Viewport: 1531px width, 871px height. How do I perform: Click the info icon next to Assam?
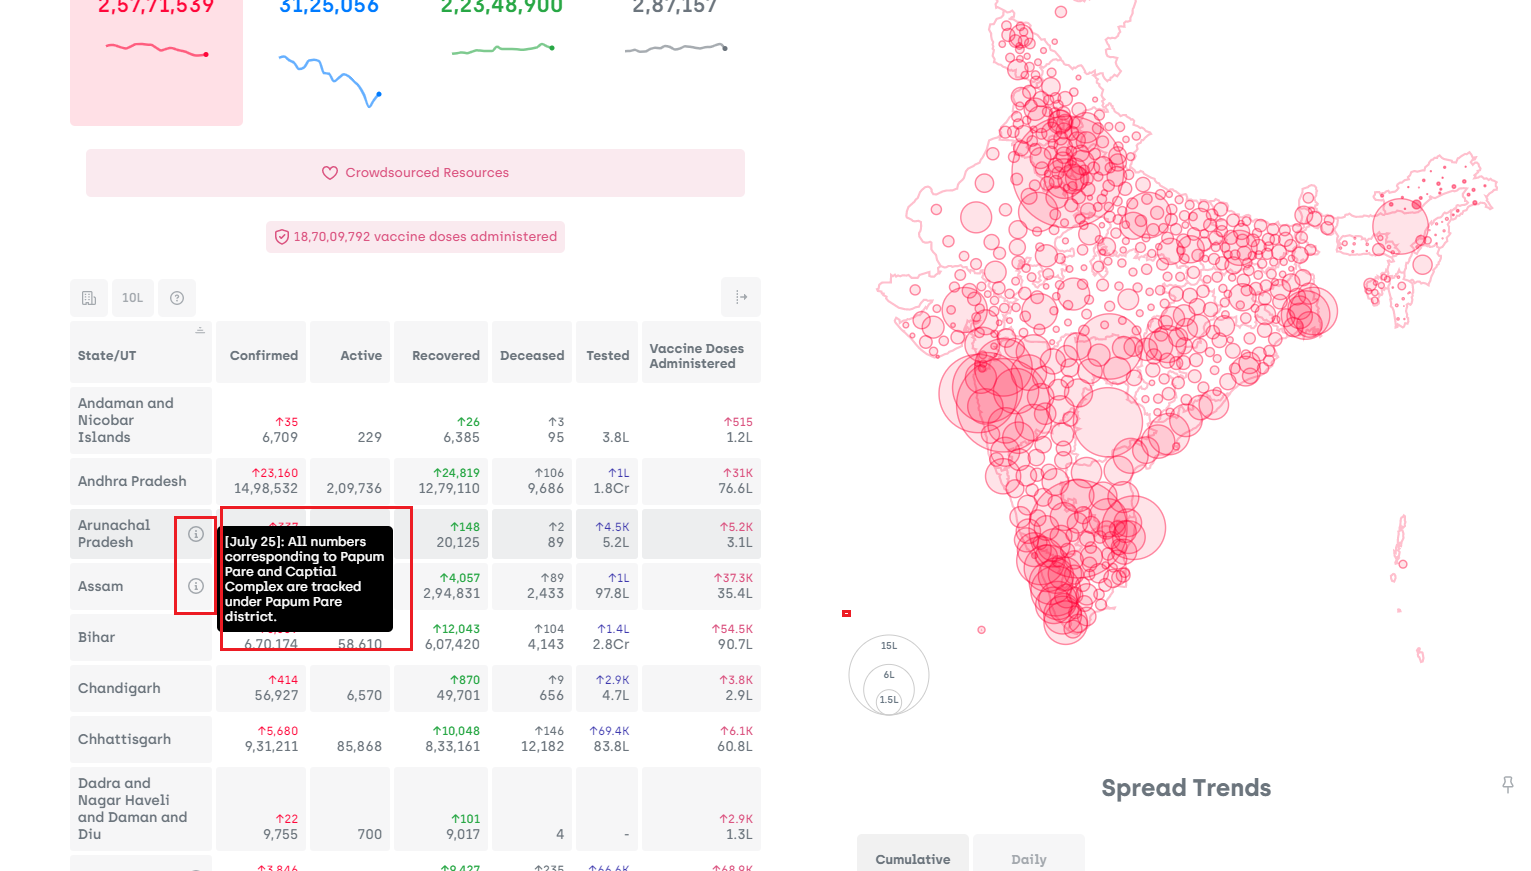pos(196,586)
